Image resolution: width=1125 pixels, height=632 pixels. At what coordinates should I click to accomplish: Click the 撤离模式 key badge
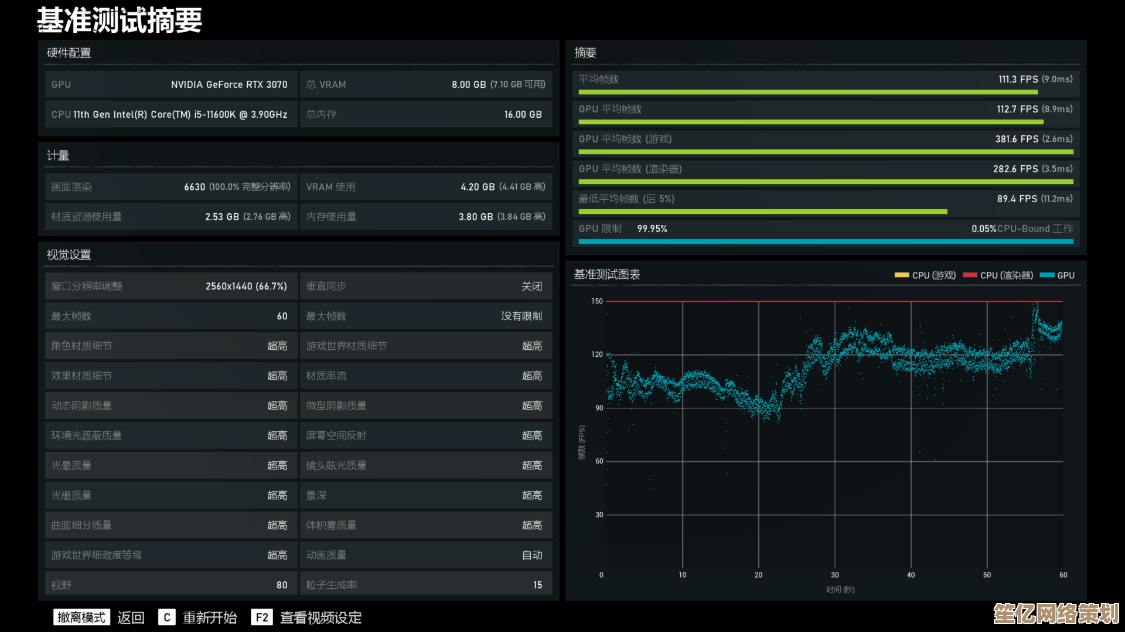[81, 617]
